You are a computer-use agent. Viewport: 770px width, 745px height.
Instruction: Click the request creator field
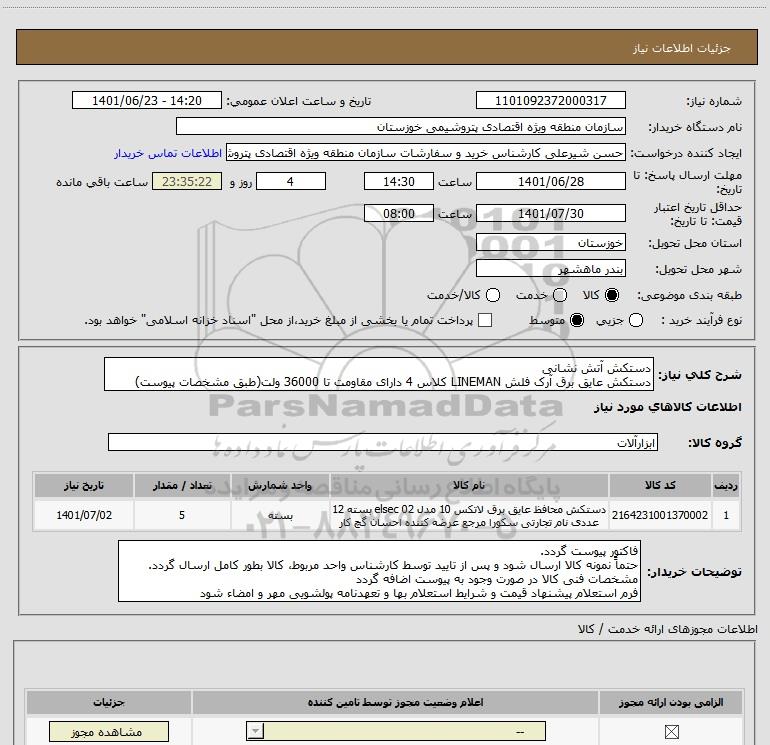[426, 153]
